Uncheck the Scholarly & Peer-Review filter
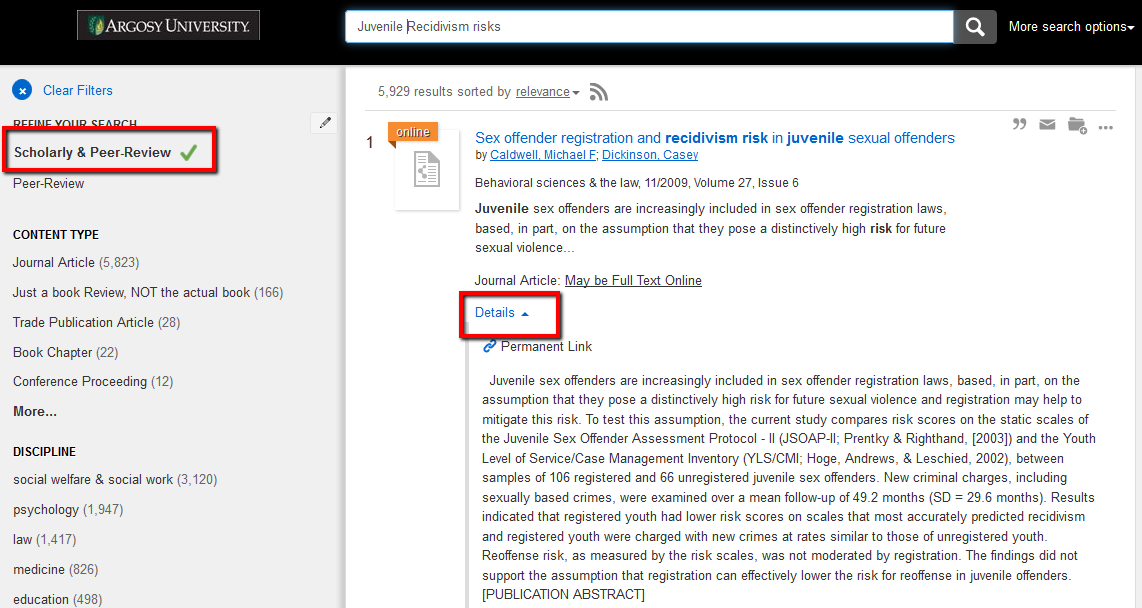Screen dimensions: 1142x608 tap(104, 152)
